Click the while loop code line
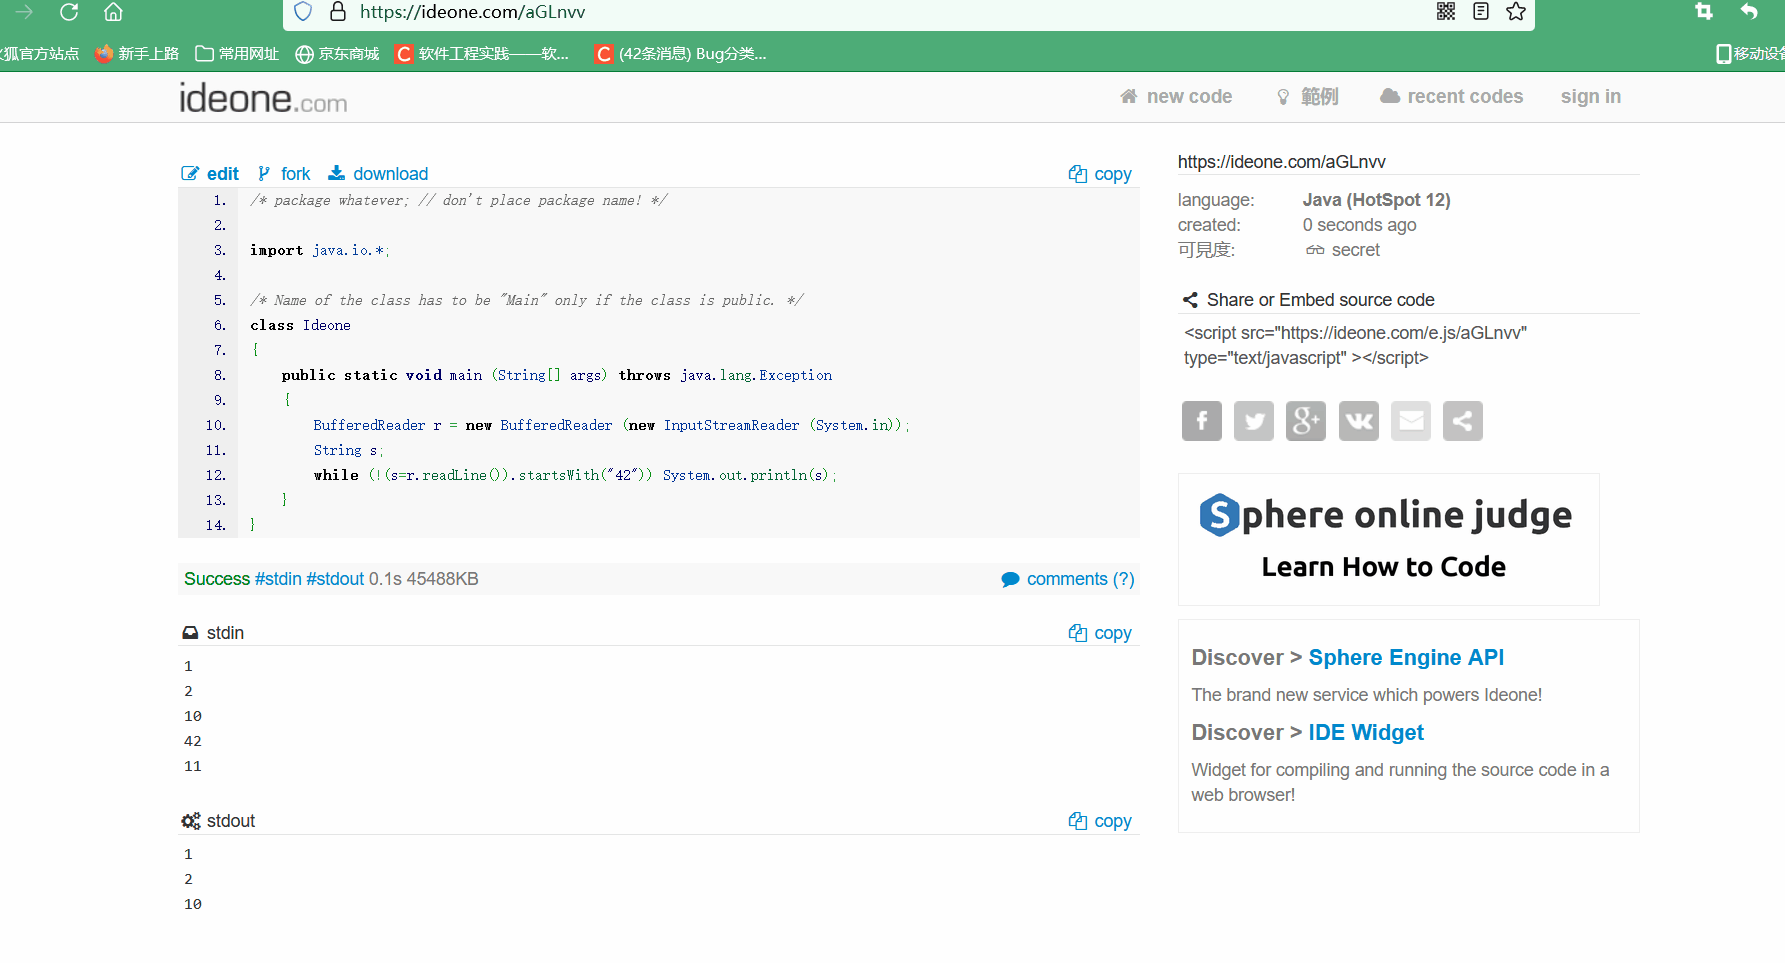 pyautogui.click(x=575, y=475)
